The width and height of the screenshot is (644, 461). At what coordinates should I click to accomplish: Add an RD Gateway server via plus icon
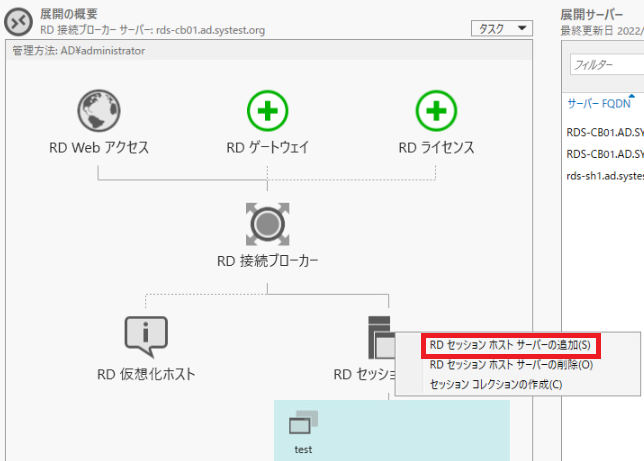click(268, 111)
